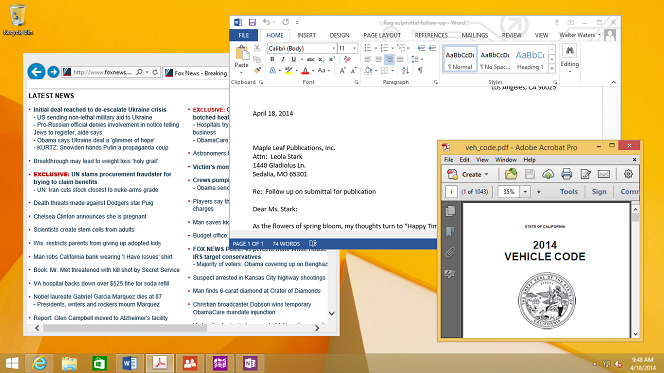Click the Multilevel List icon in Word
The image size is (664, 373).
click(401, 48)
